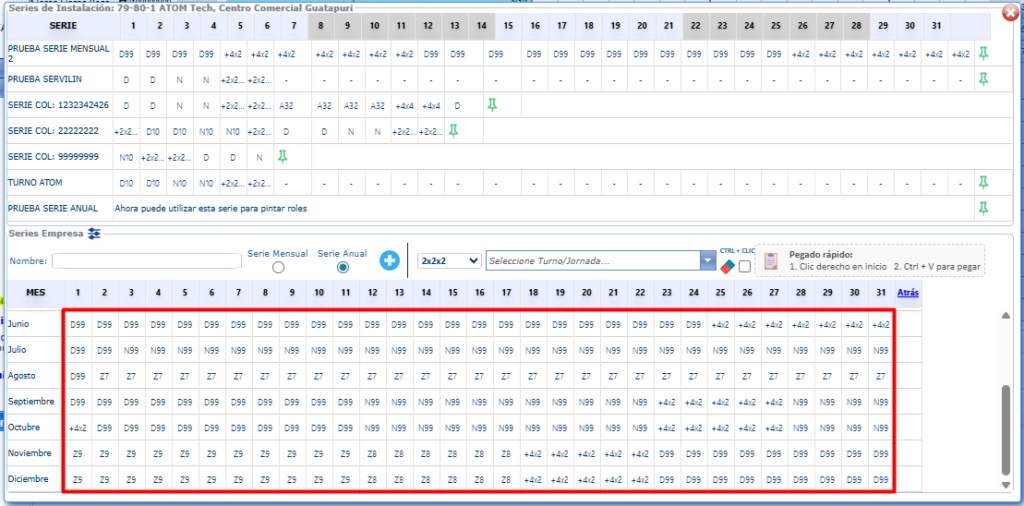Pin the SERIE COL: 1232342426 series
The height and width of the screenshot is (506, 1024).
click(x=491, y=104)
